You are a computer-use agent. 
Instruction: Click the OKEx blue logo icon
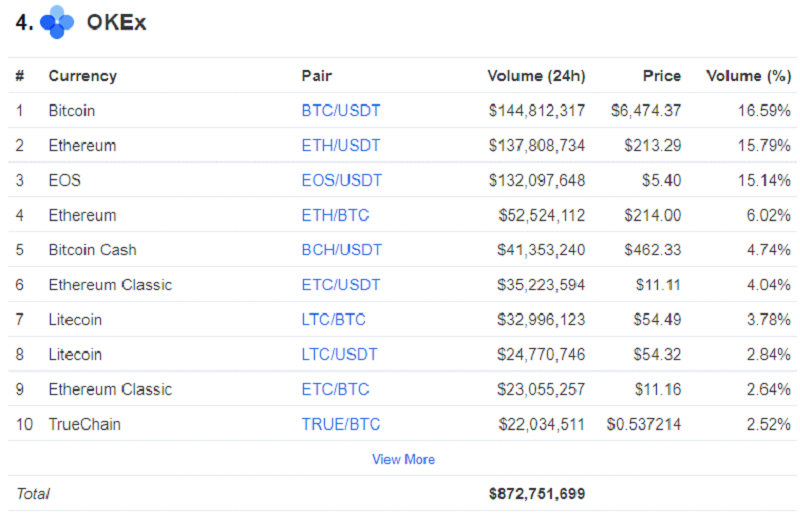(x=57, y=22)
